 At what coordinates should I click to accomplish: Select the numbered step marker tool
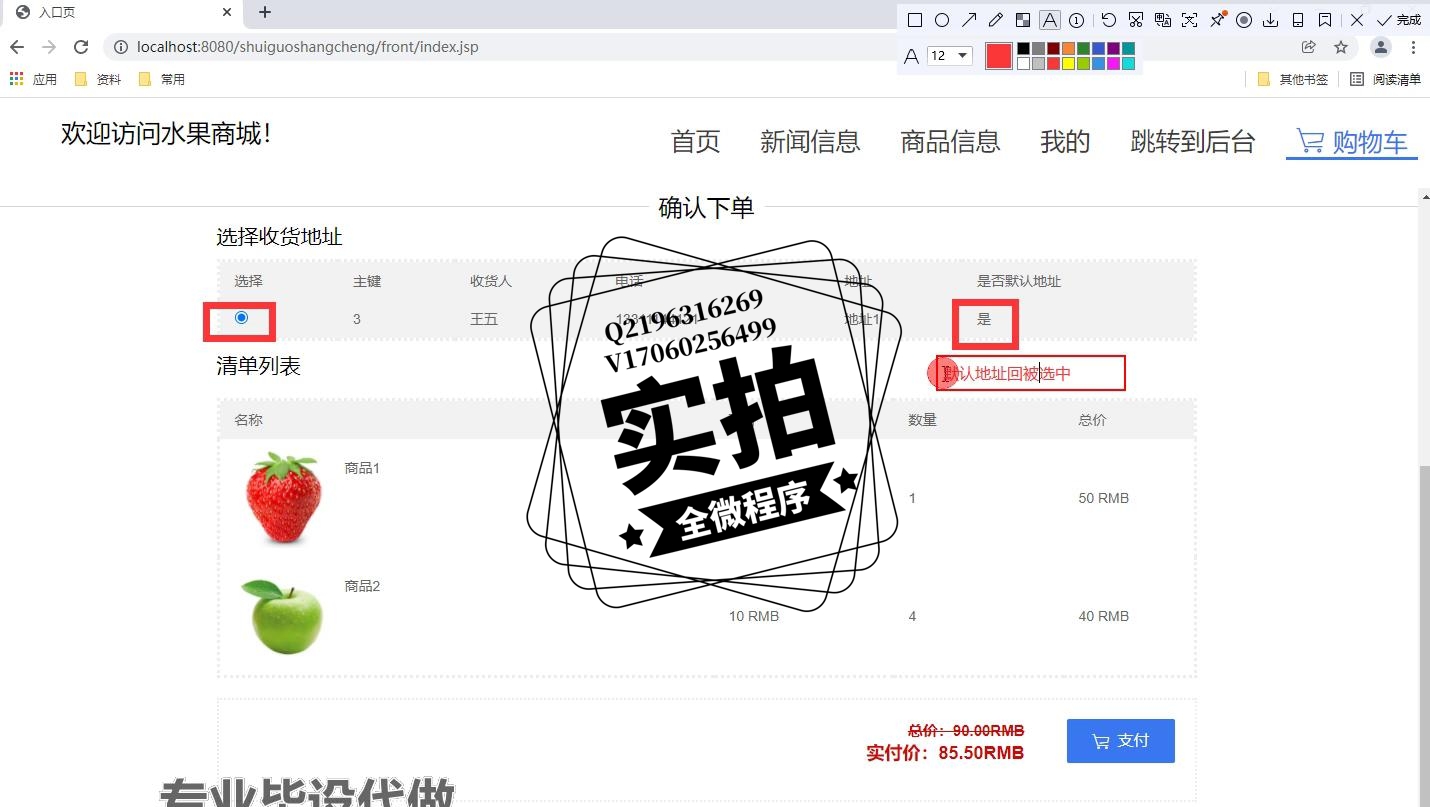(x=1076, y=20)
